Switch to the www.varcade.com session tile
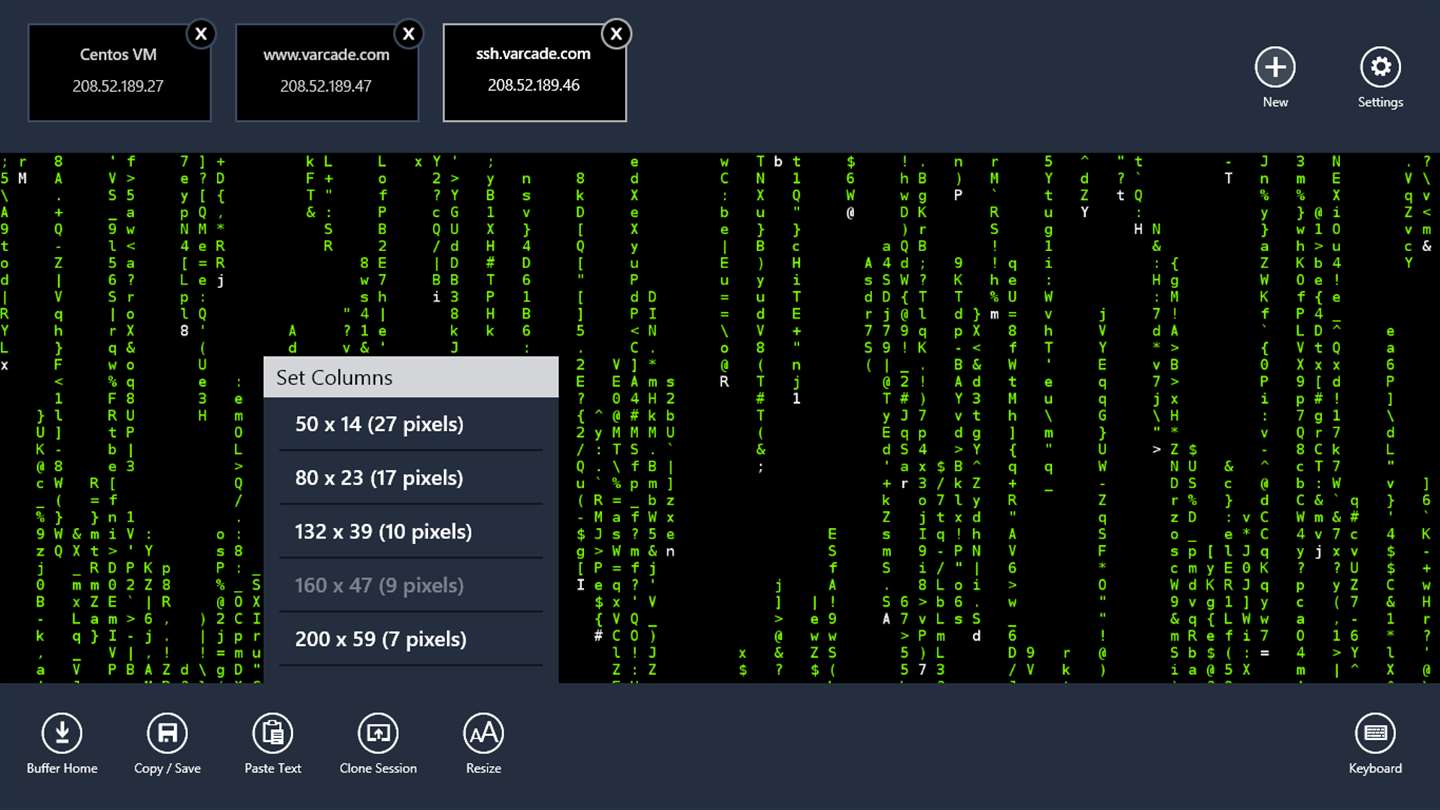 coord(327,73)
